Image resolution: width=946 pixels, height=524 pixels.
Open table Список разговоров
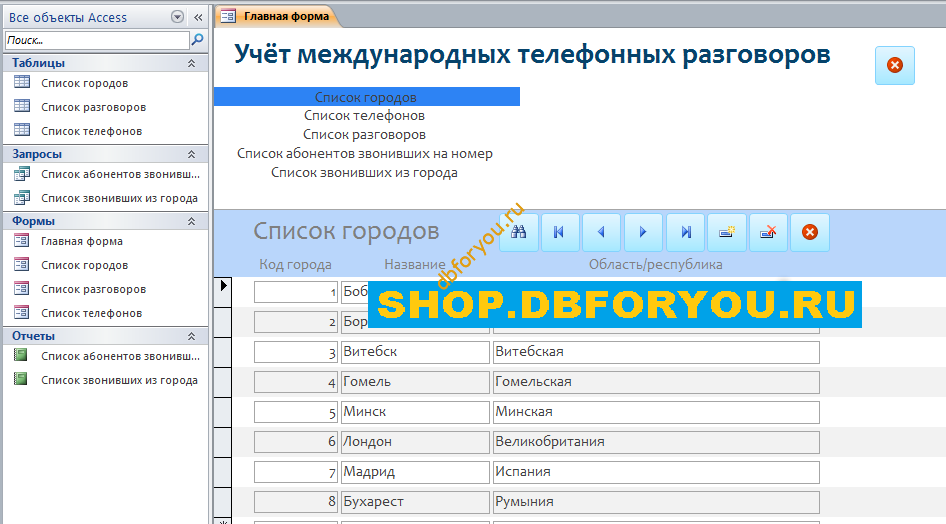[93, 107]
